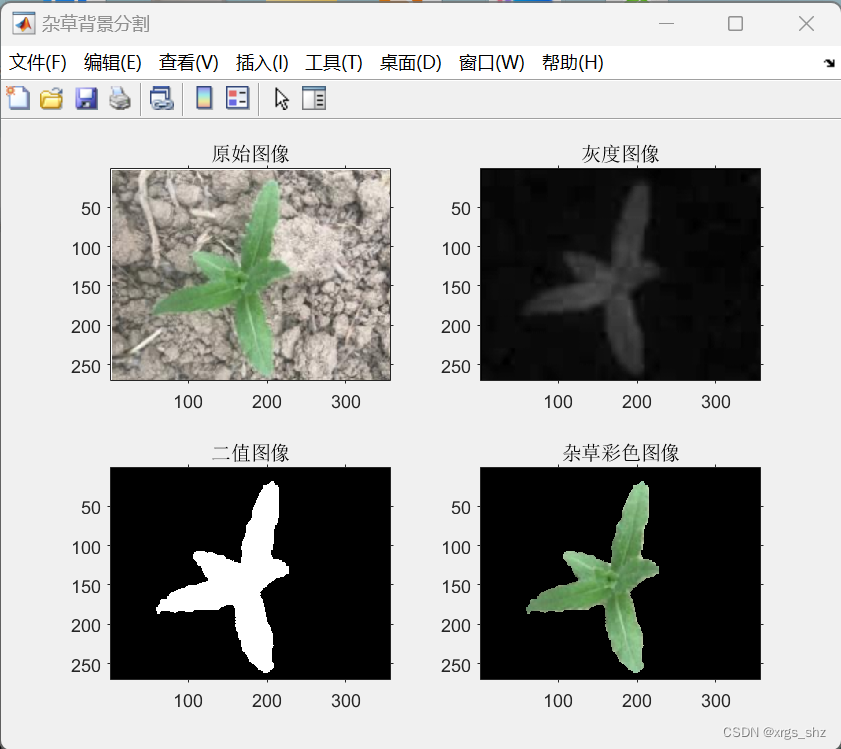This screenshot has width=841, height=749.
Task: Open the 帮助(H) menu
Action: [573, 63]
